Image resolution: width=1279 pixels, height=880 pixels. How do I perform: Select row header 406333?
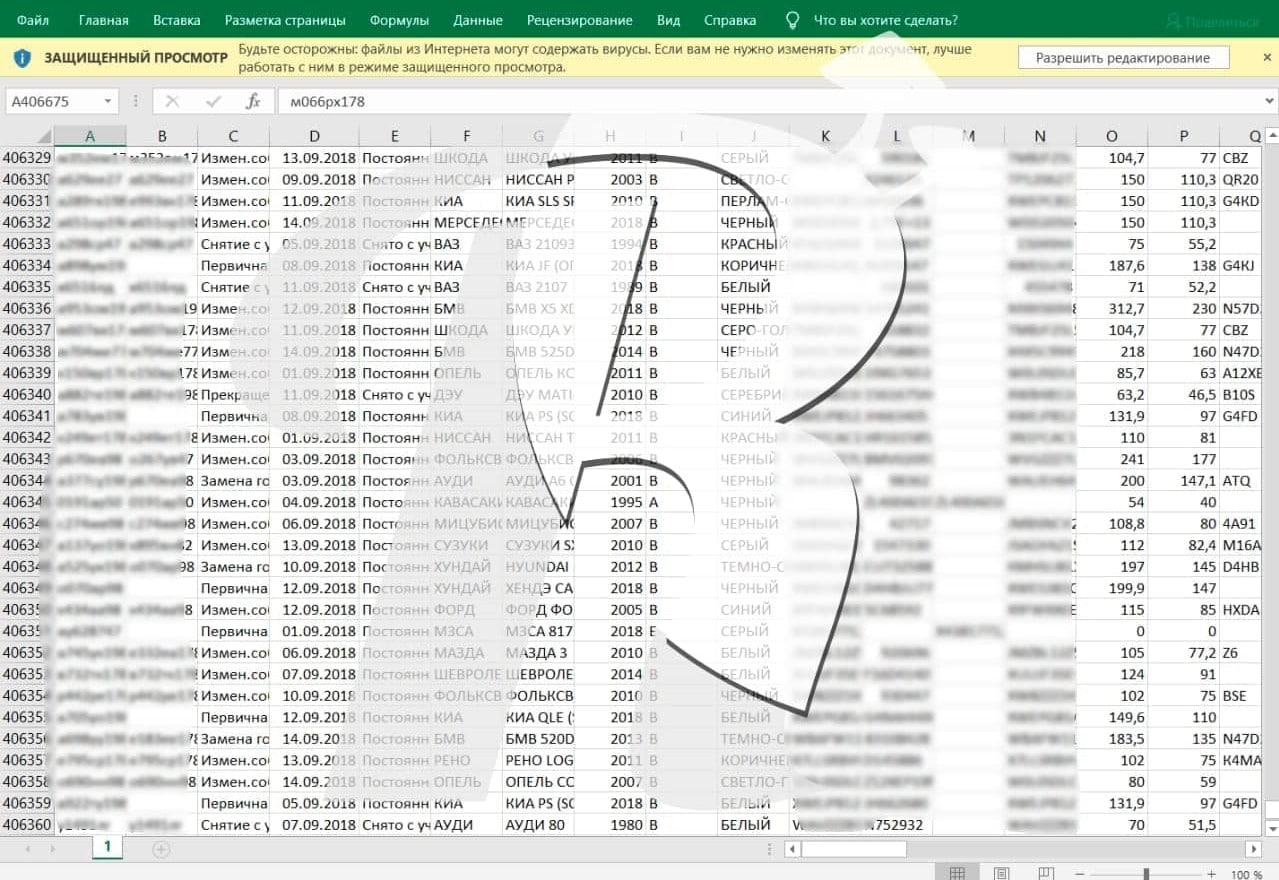[26, 244]
